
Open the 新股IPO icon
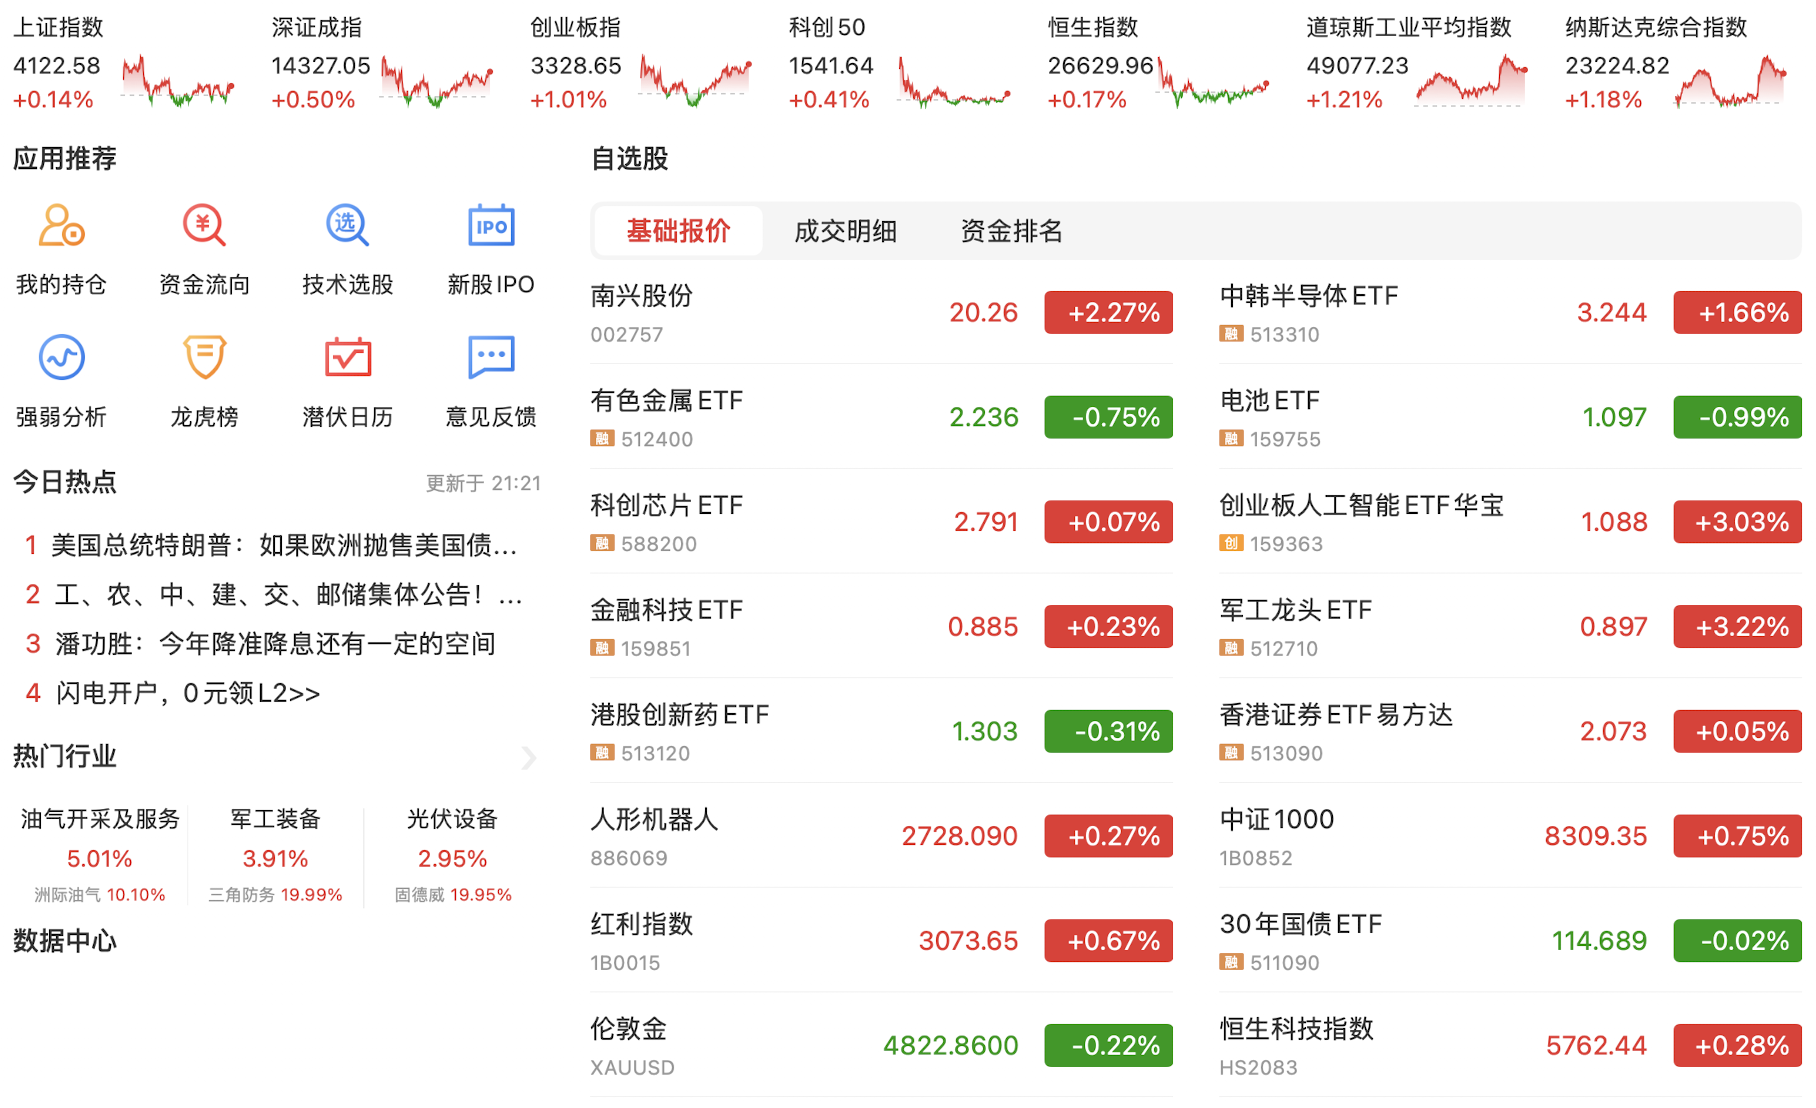point(490,227)
